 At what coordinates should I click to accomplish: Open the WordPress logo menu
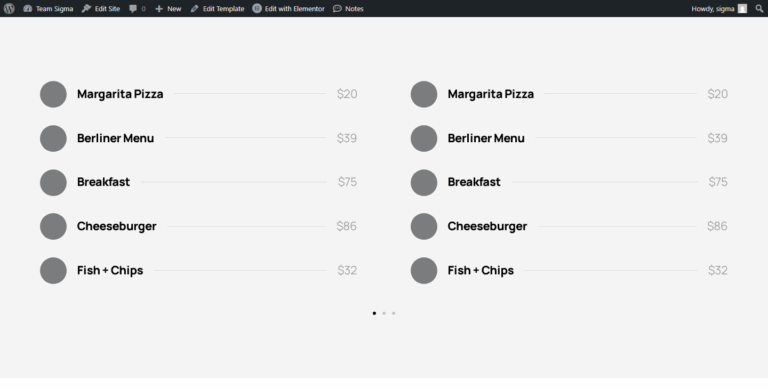click(9, 8)
